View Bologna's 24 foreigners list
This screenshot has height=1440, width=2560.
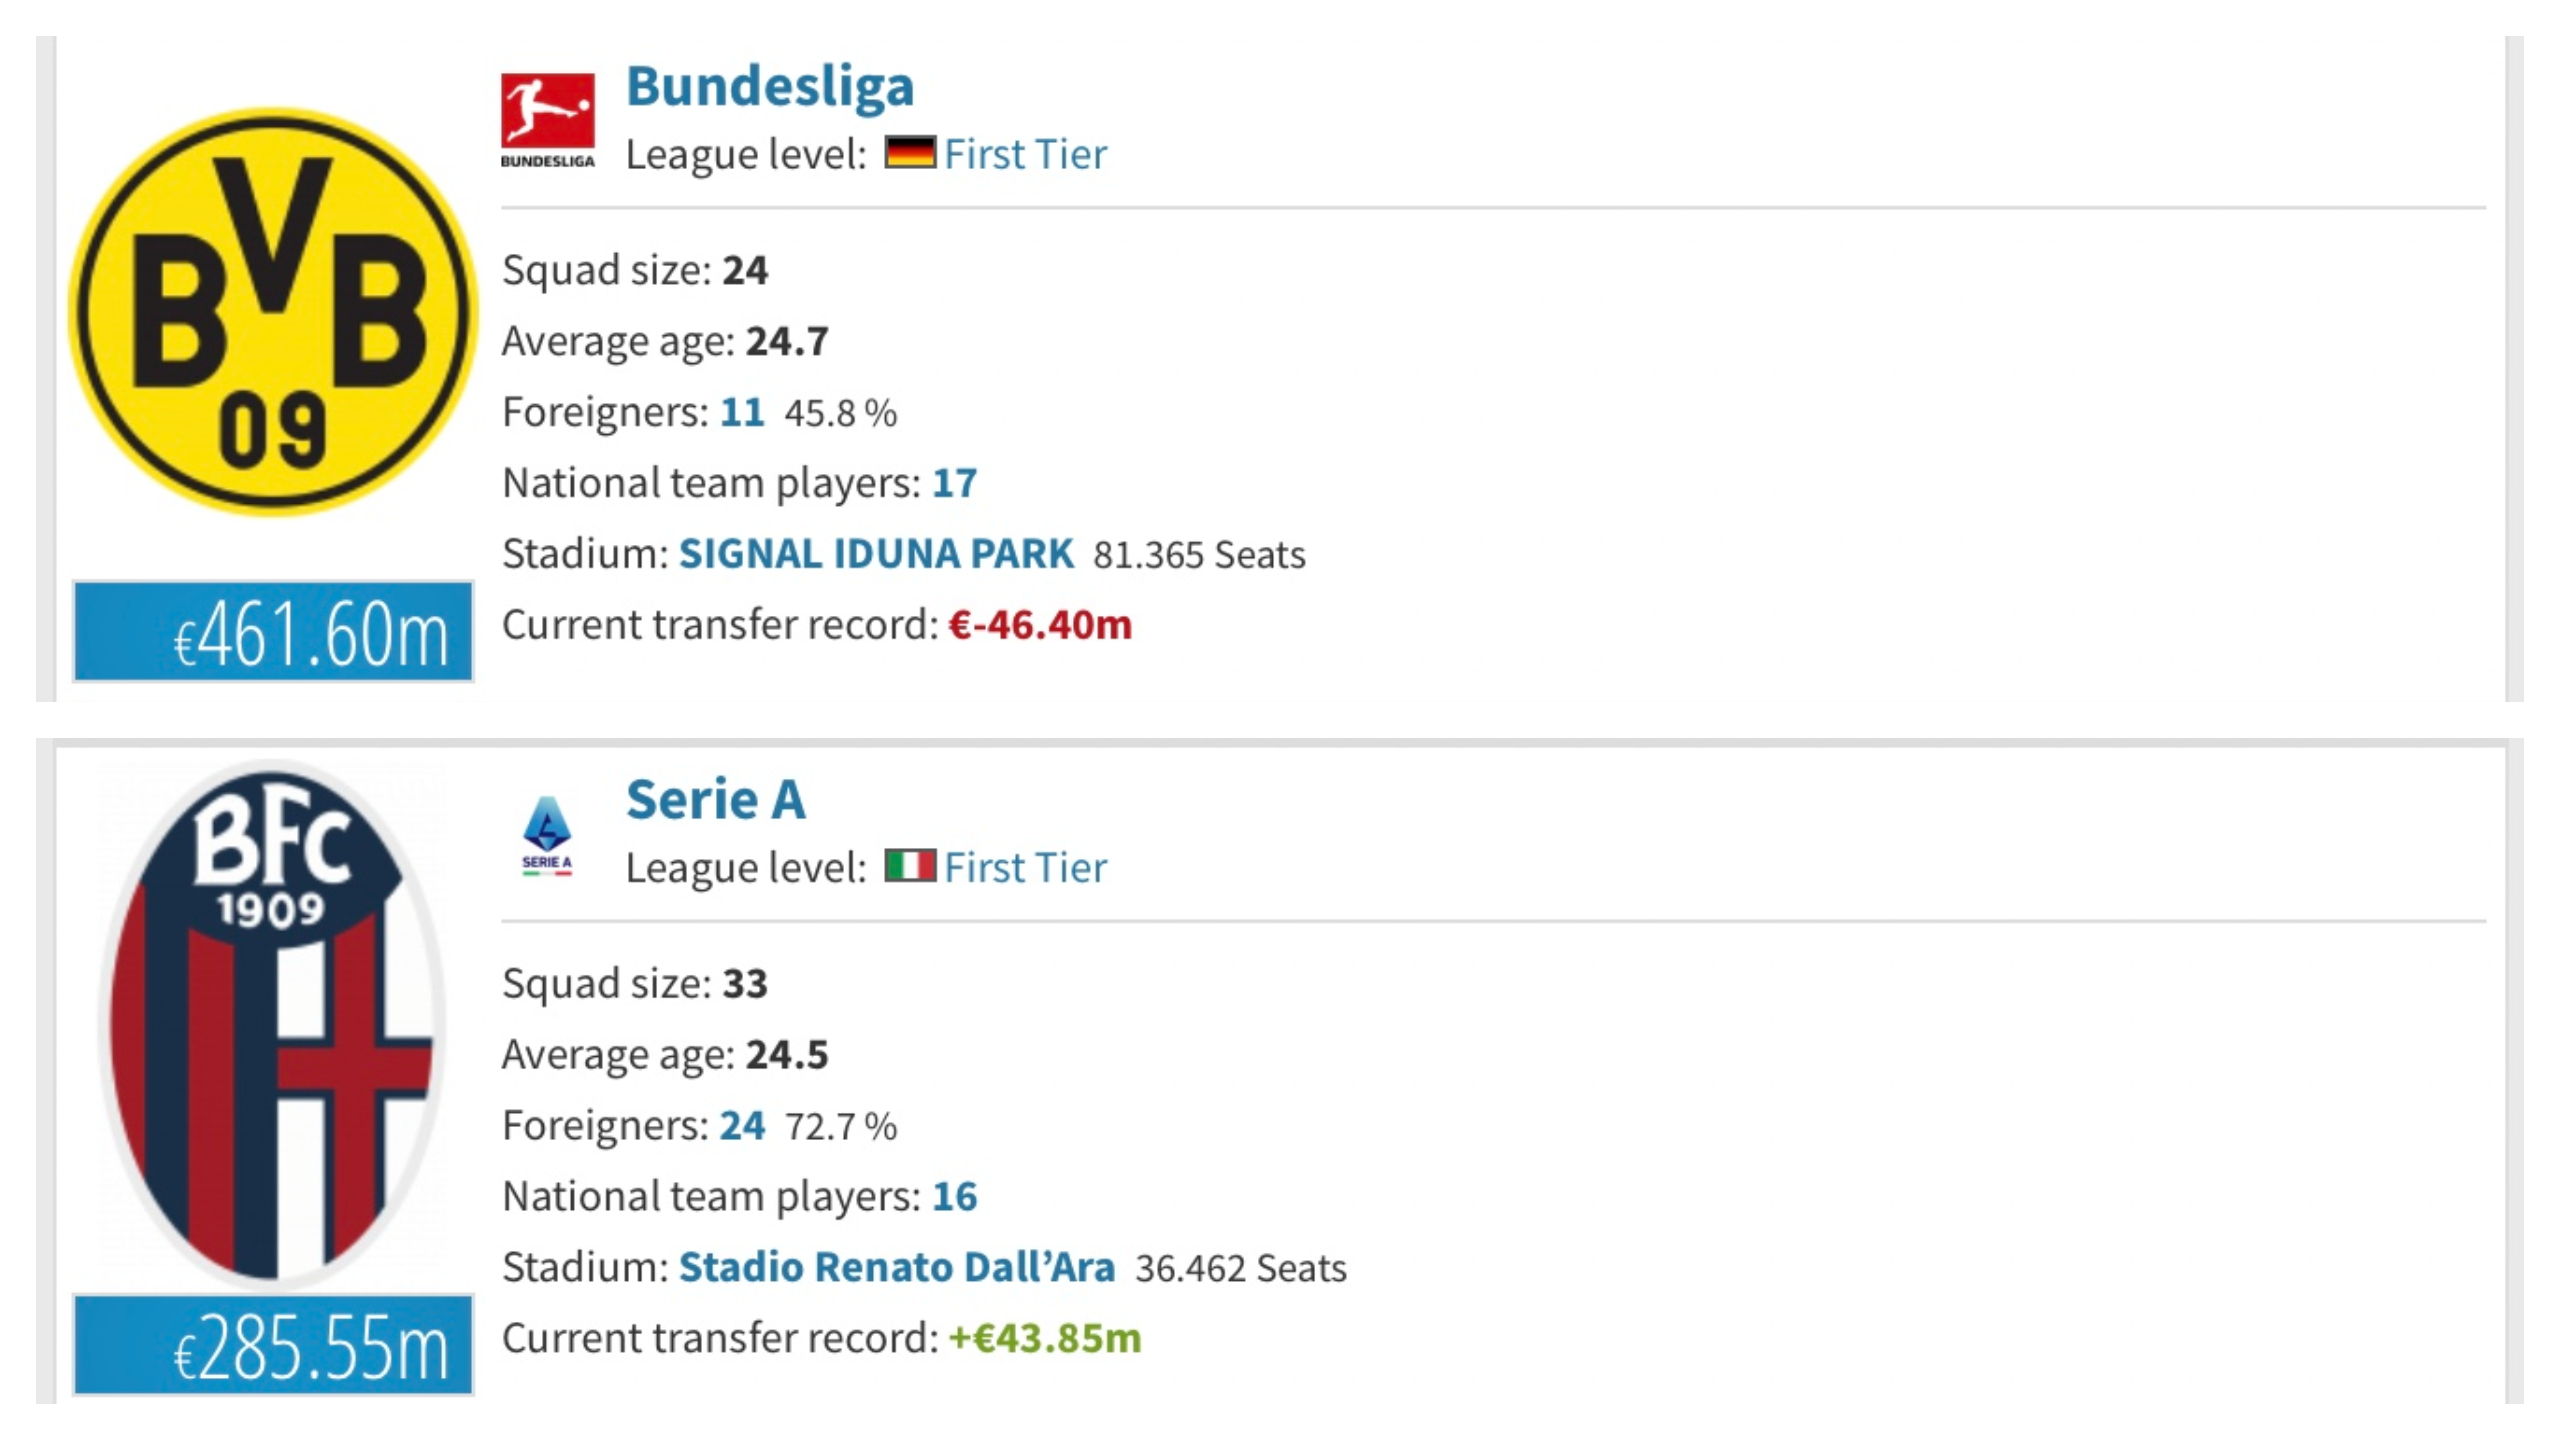pyautogui.click(x=742, y=1125)
